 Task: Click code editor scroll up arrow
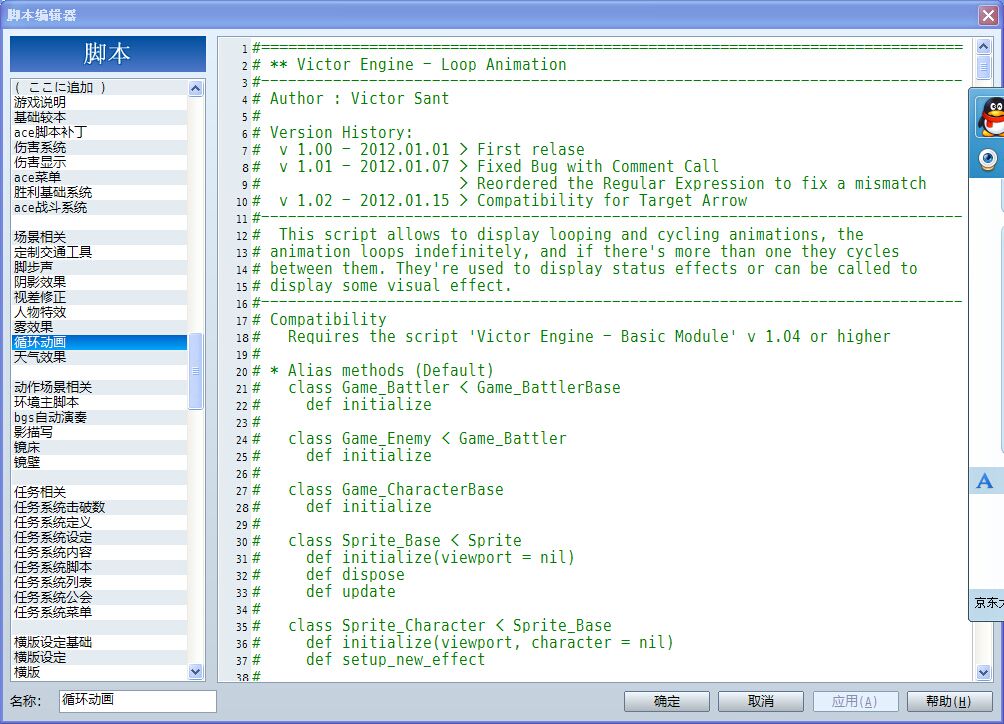click(984, 46)
